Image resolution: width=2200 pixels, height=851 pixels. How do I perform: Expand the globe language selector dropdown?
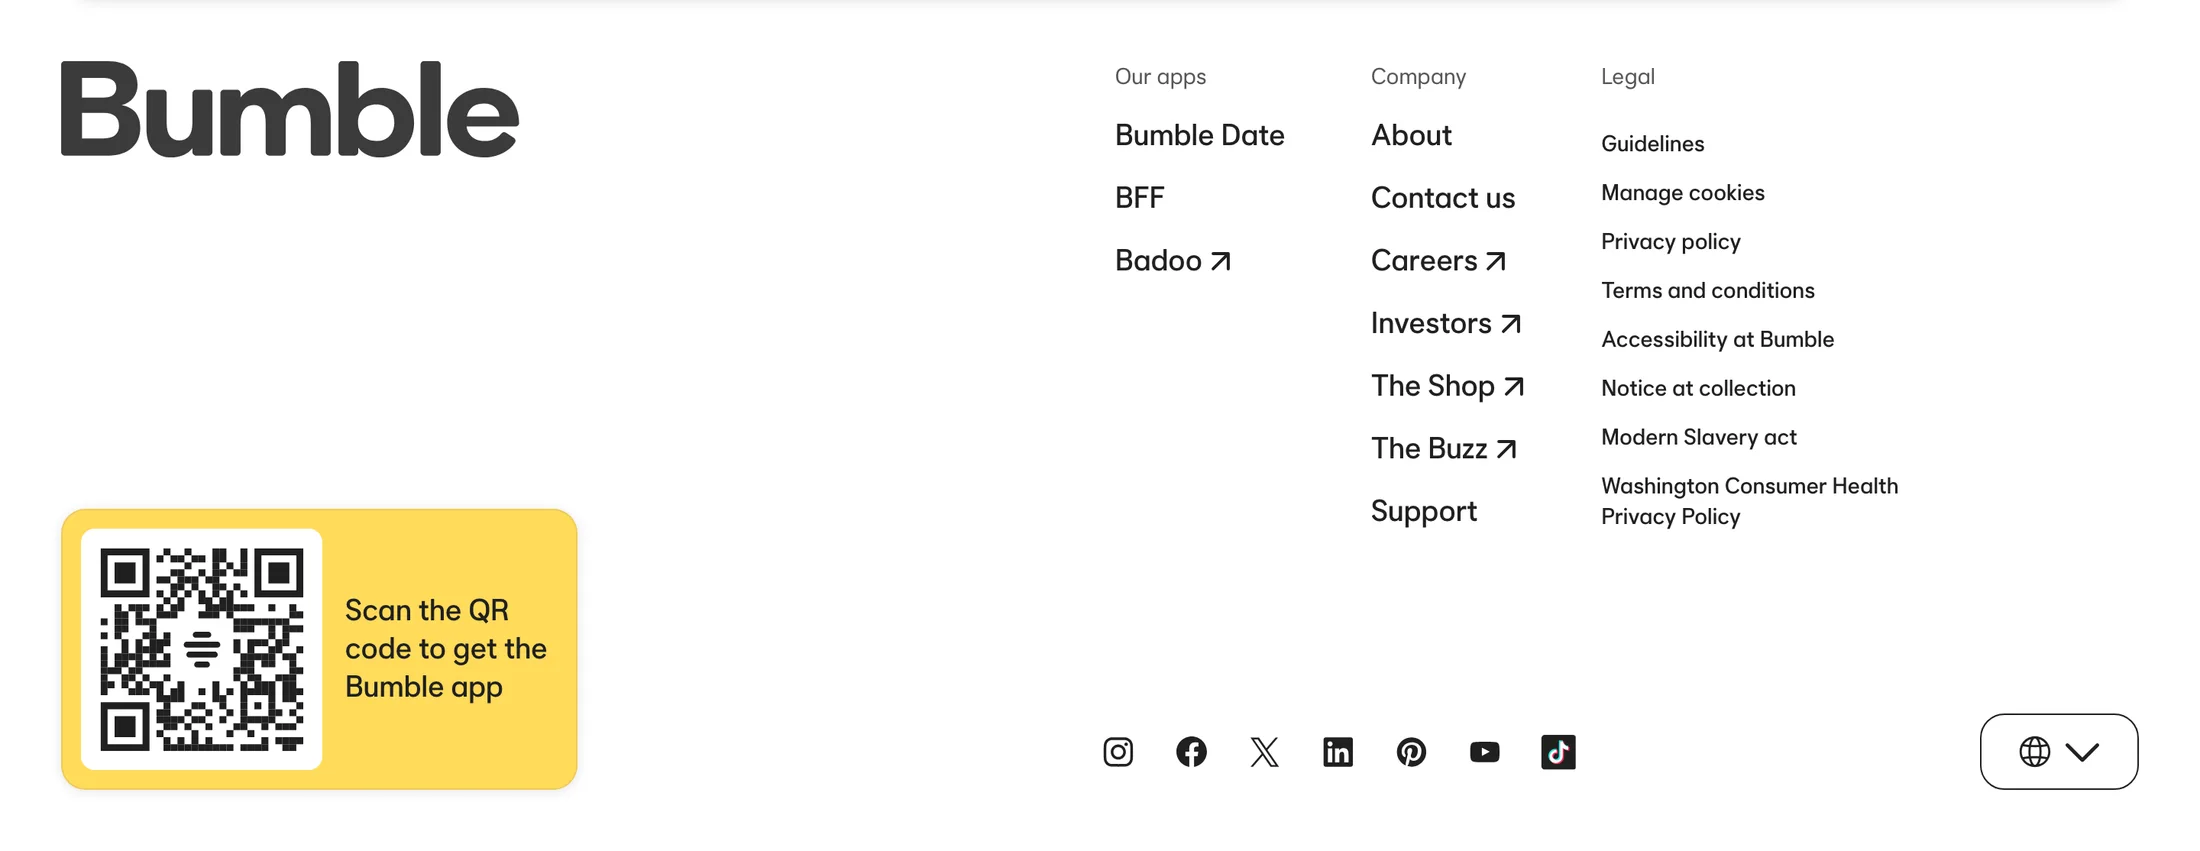pyautogui.click(x=2059, y=752)
